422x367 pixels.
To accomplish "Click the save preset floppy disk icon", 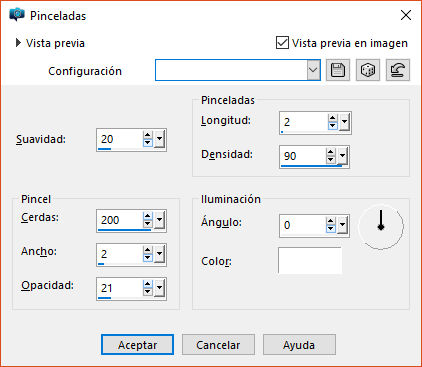I will pos(338,70).
